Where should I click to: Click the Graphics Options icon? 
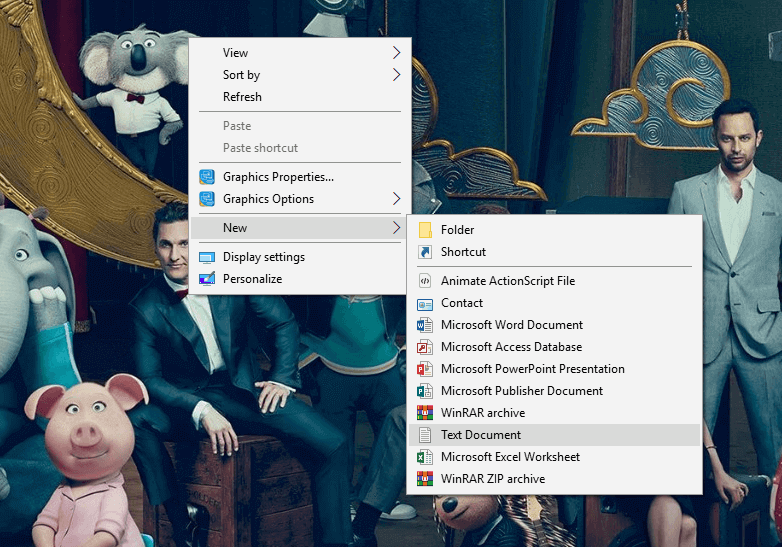(x=207, y=199)
